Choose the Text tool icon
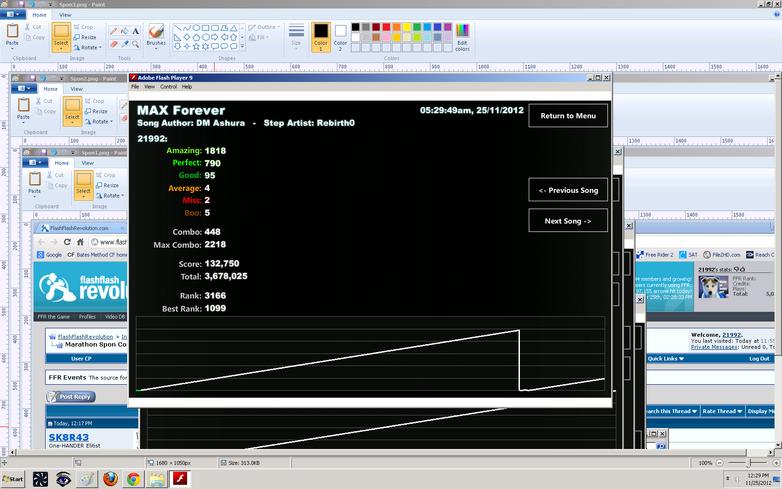This screenshot has width=782, height=489. pyautogui.click(x=136, y=31)
